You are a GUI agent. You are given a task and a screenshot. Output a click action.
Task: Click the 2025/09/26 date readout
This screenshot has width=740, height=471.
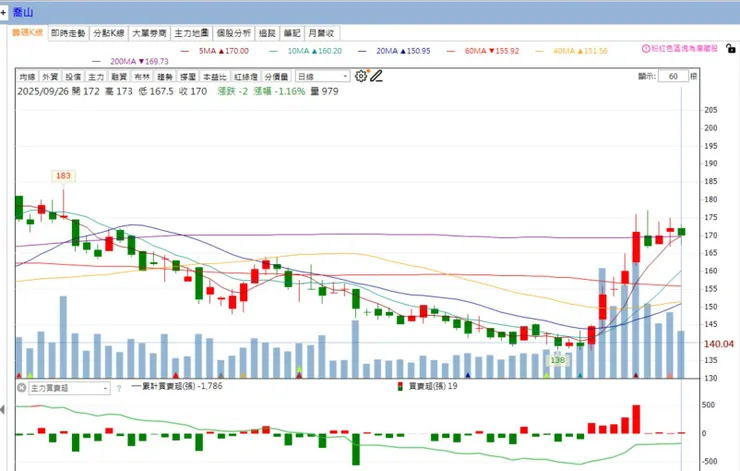[43, 92]
